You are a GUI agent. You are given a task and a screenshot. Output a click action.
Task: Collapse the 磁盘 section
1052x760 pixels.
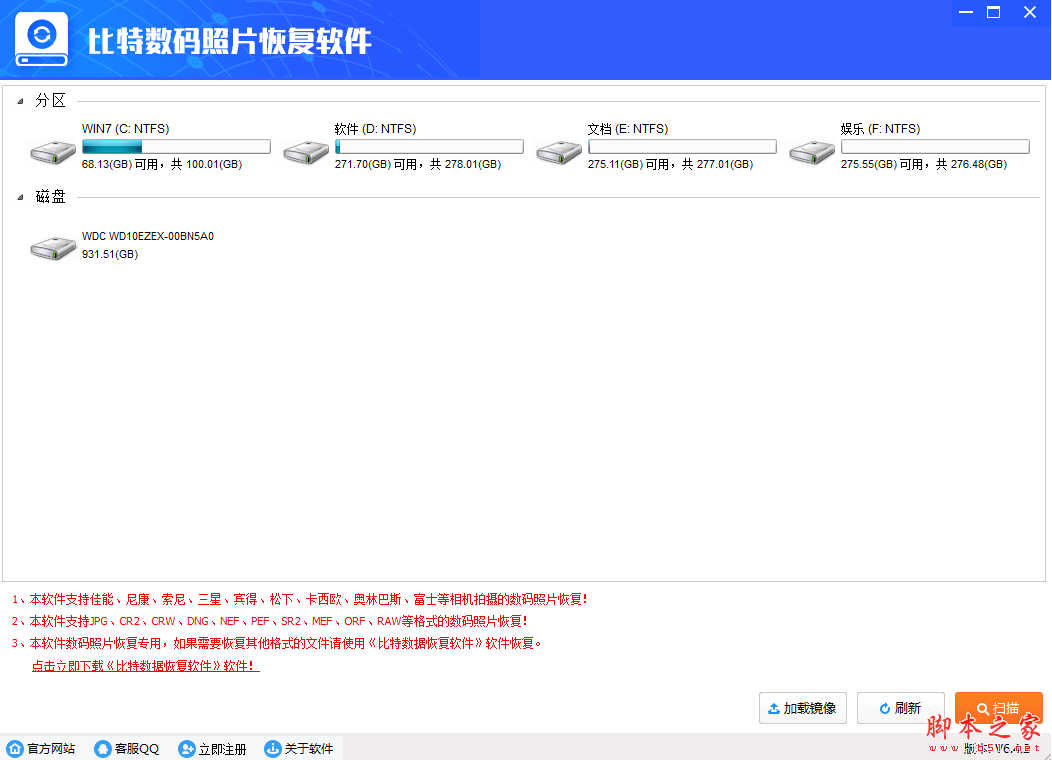21,196
